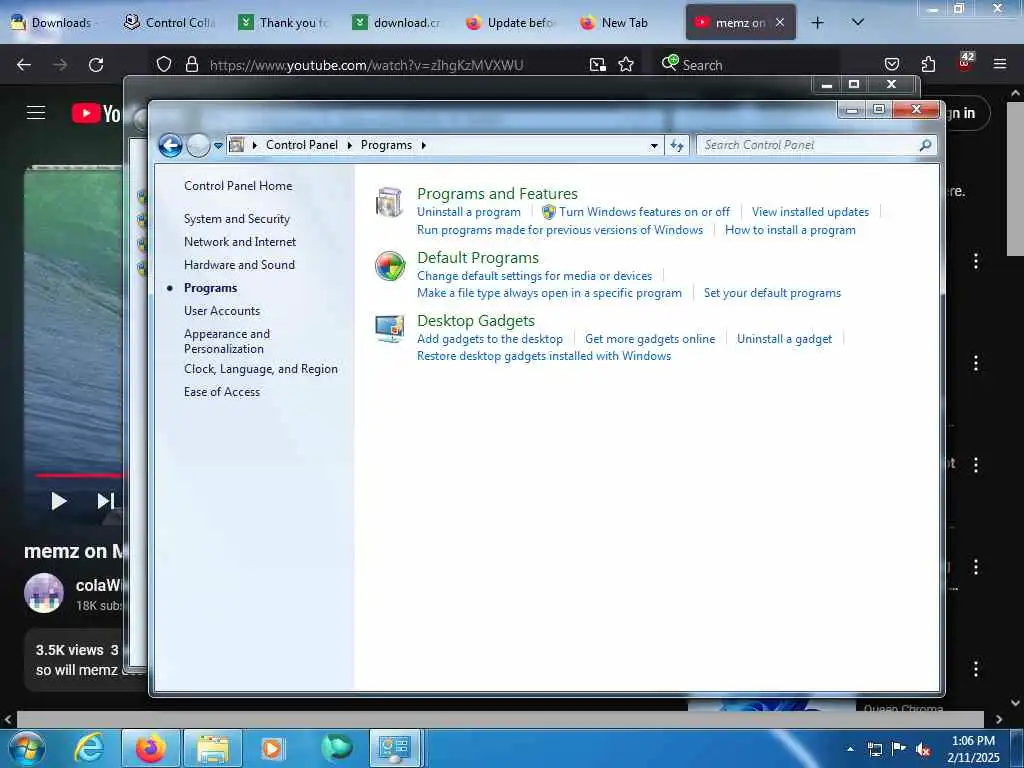Skip to next YouTube video
This screenshot has height=768, width=1024.
[x=105, y=501]
